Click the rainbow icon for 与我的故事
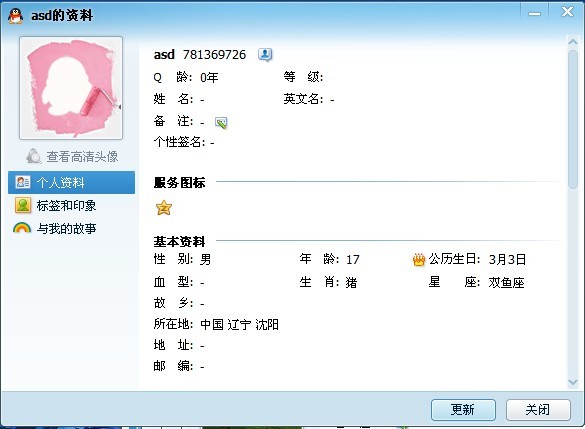This screenshot has height=429, width=585. click(22, 228)
